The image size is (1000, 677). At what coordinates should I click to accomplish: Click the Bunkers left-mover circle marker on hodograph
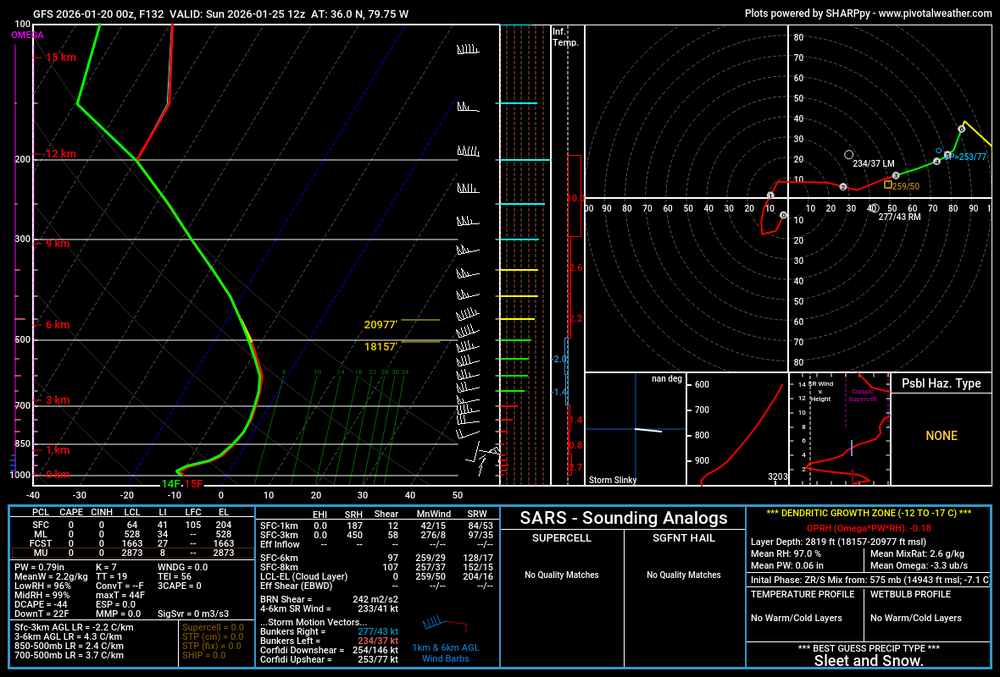click(849, 155)
